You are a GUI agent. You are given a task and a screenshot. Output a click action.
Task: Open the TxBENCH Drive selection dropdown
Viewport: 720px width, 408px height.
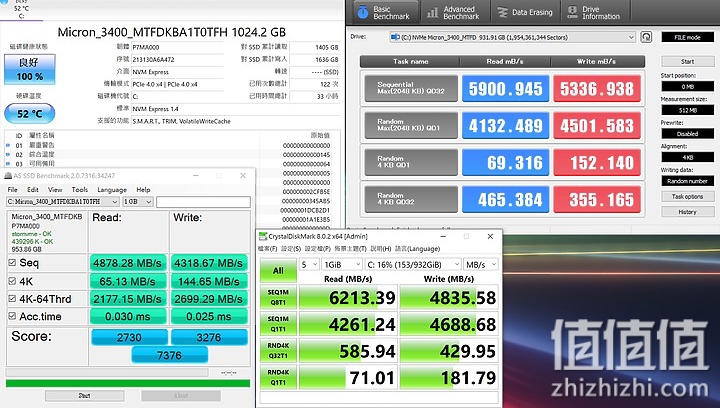[x=512, y=37]
